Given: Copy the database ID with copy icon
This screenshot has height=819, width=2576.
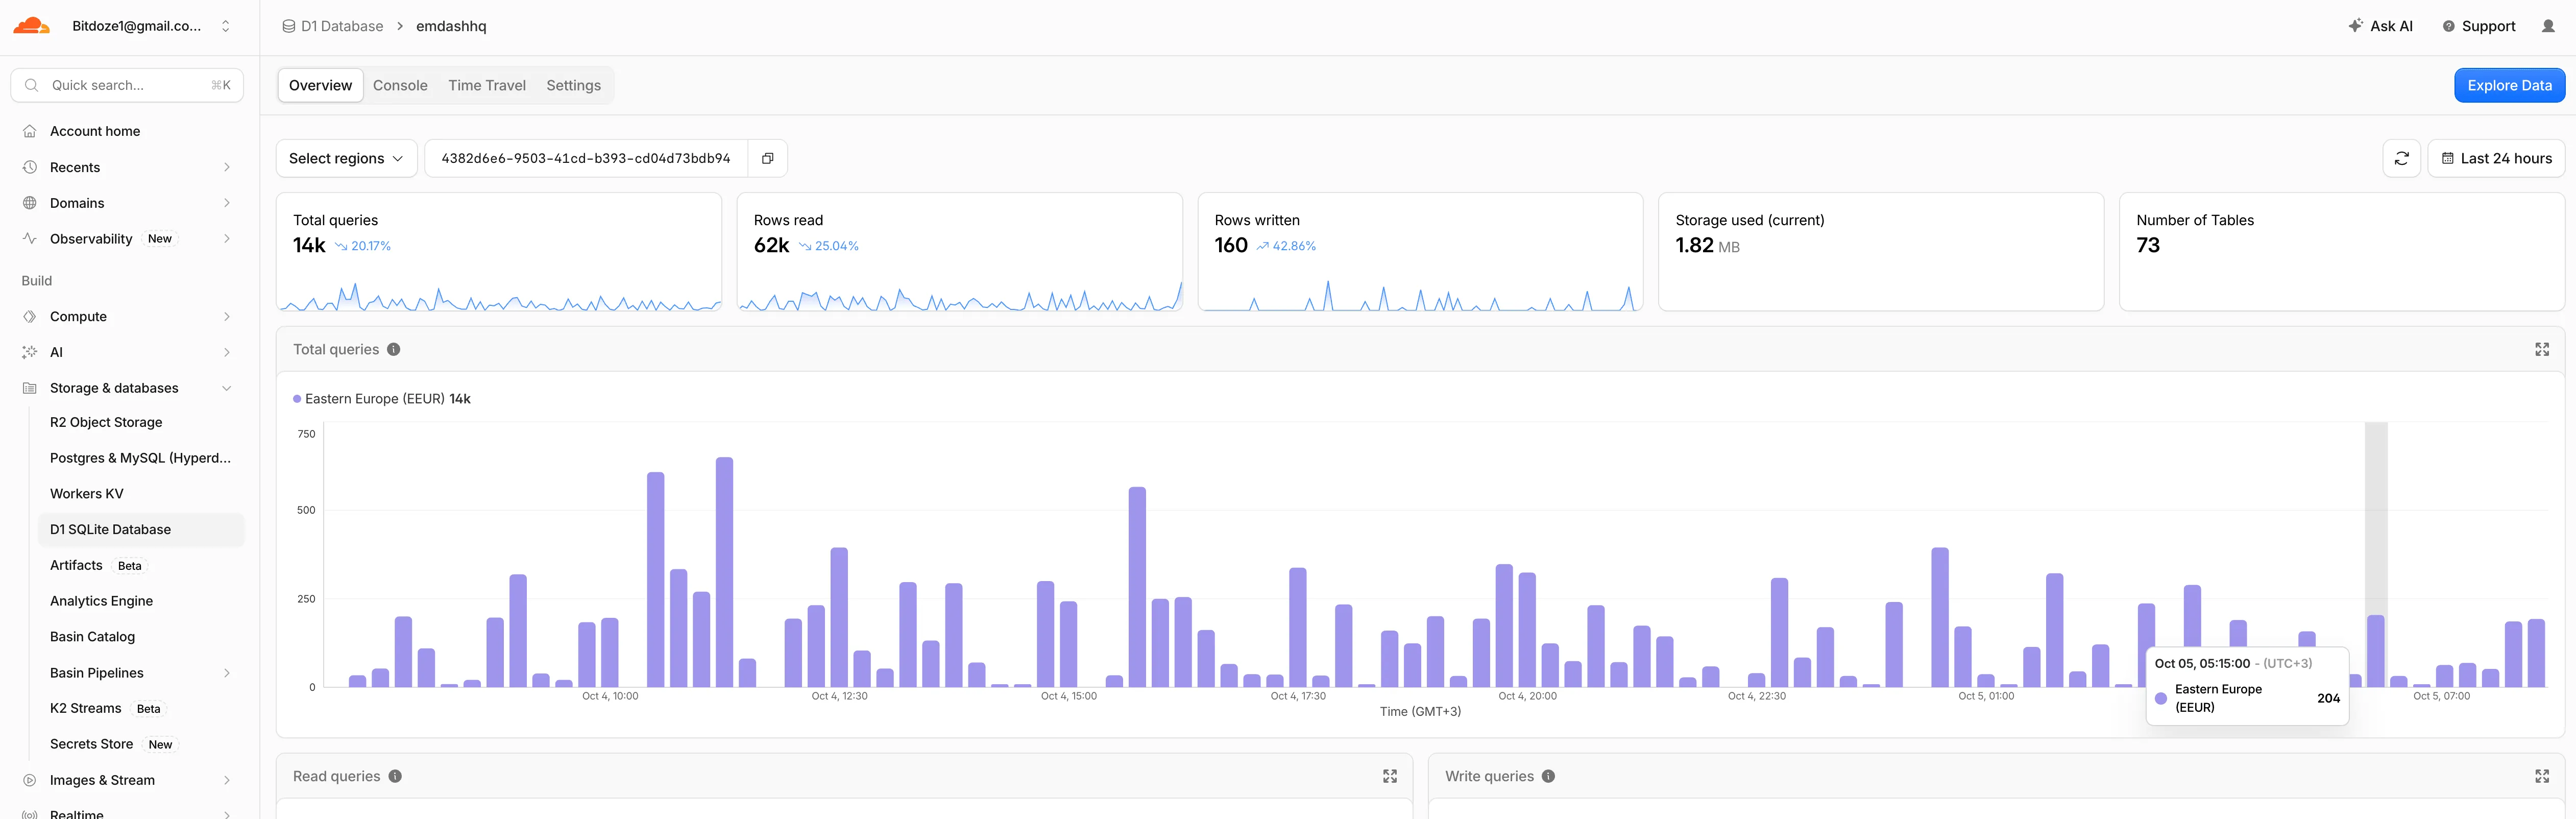Looking at the screenshot, I should tap(767, 158).
